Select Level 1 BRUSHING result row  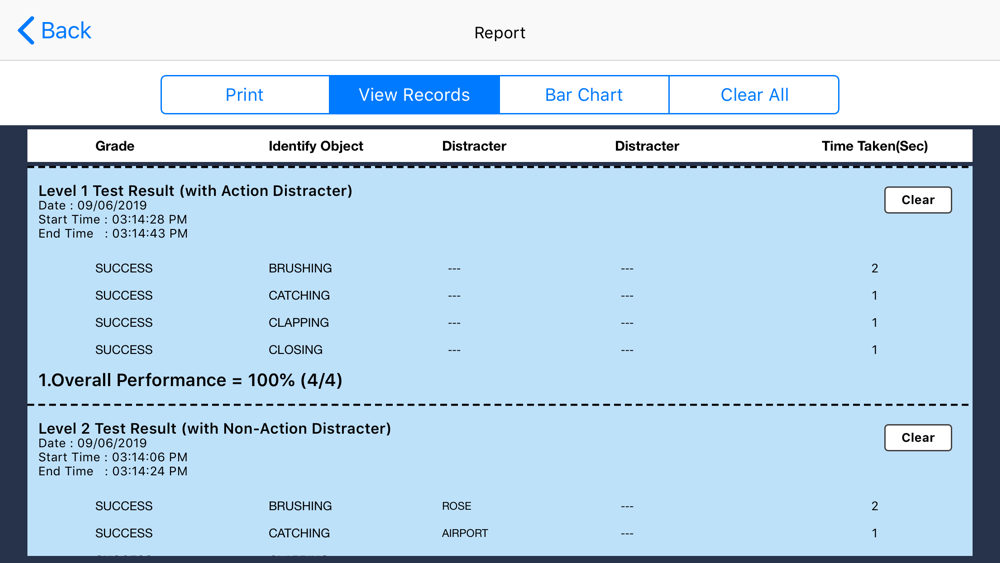[x=500, y=268]
